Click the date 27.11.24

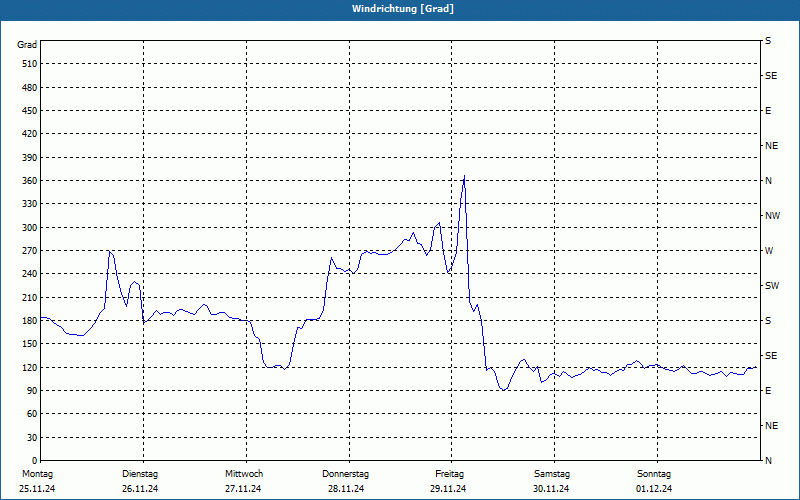(243, 489)
